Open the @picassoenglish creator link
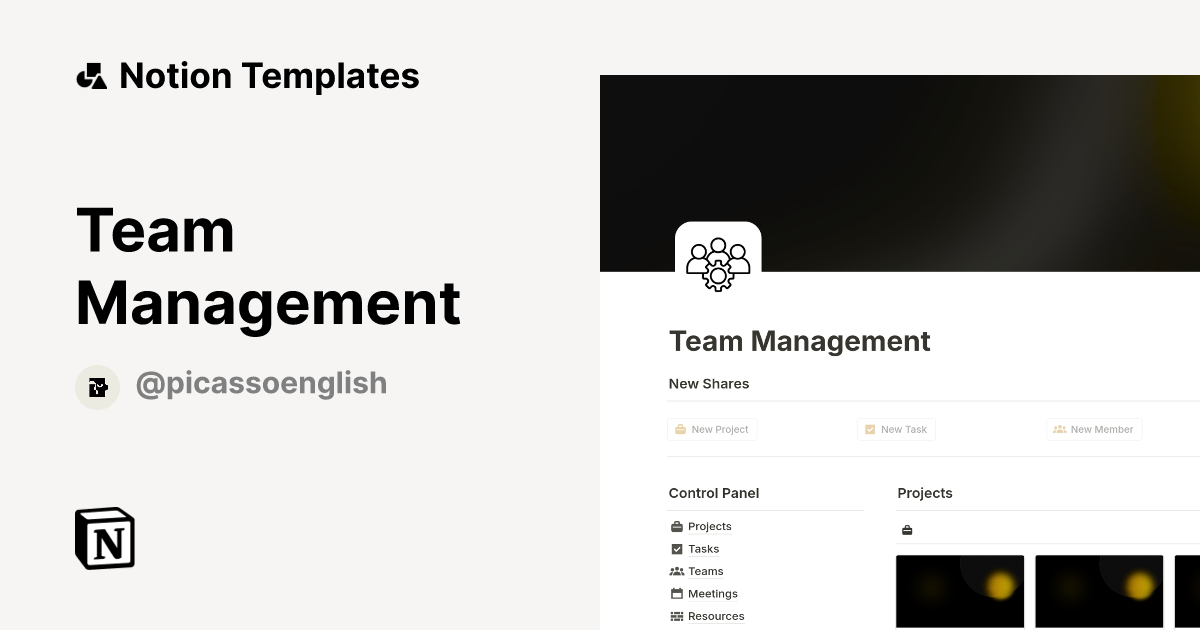Screen dimensions: 1200x630 (x=261, y=383)
